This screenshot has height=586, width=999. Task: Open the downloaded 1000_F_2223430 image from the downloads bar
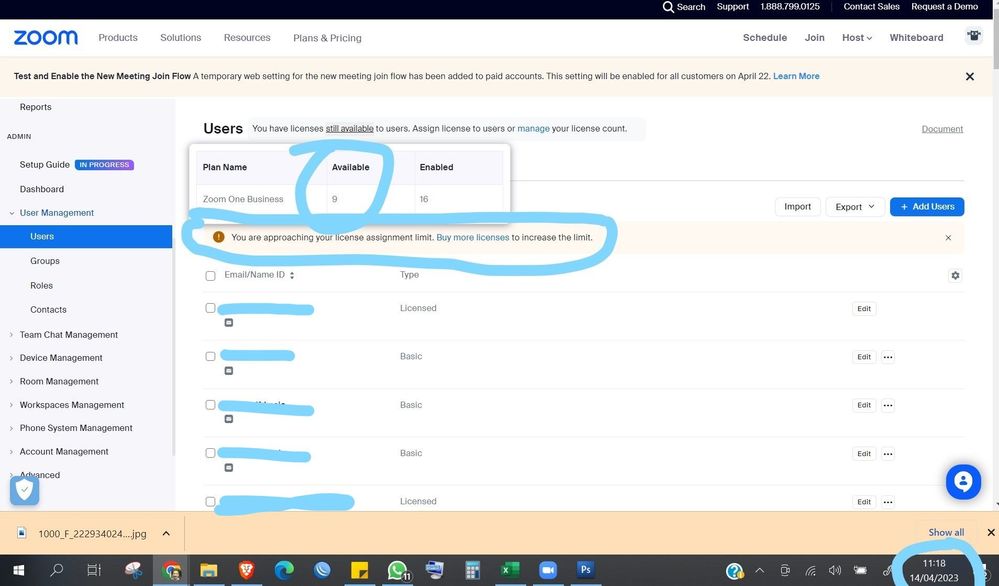tap(89, 533)
